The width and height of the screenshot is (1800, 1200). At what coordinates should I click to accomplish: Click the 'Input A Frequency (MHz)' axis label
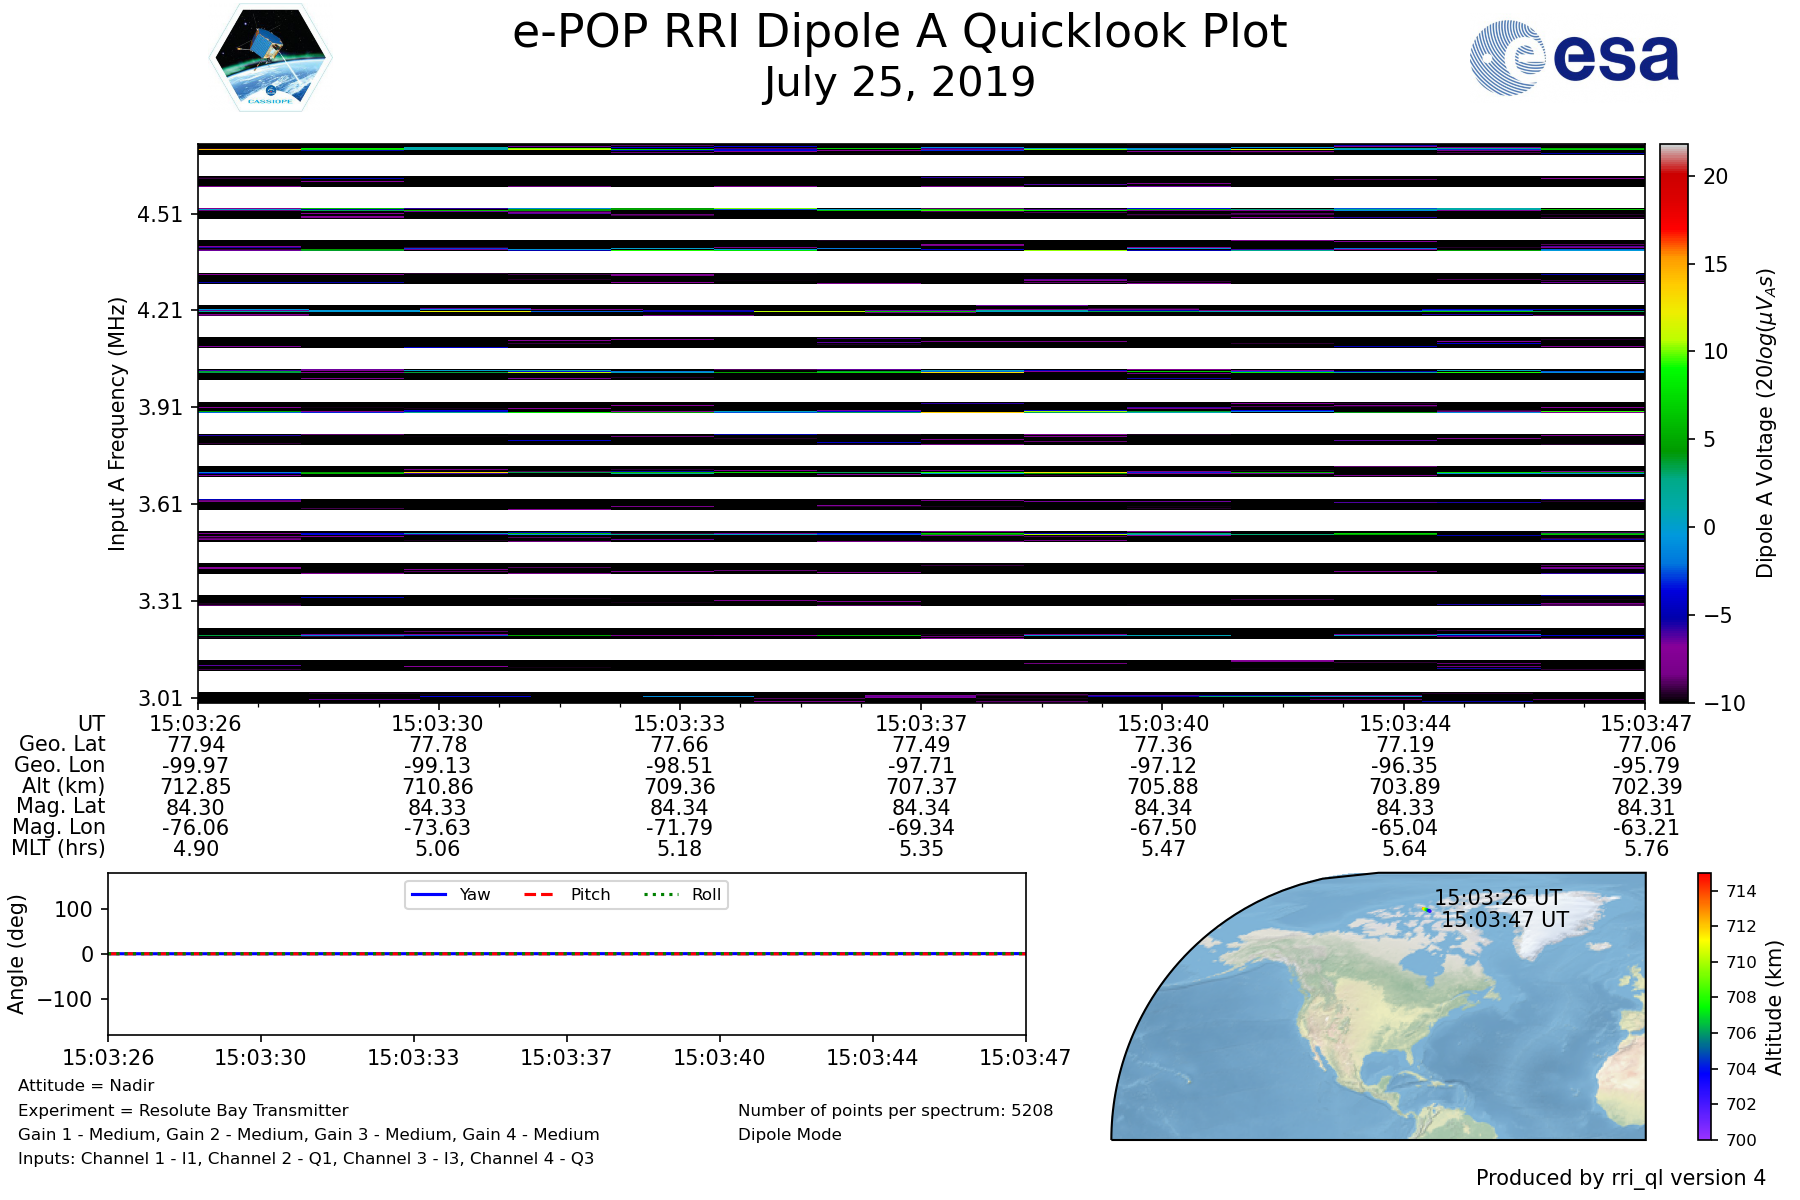[117, 423]
